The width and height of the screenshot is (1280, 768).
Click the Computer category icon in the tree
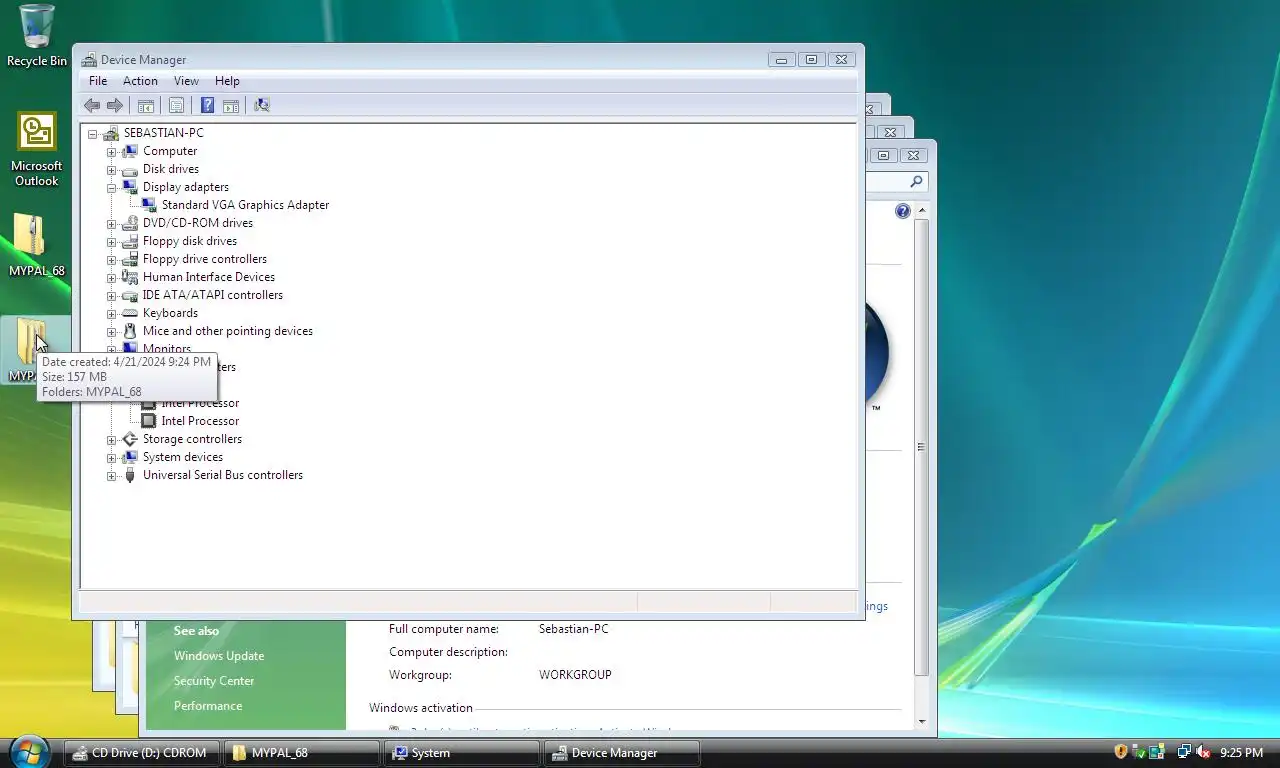click(130, 151)
